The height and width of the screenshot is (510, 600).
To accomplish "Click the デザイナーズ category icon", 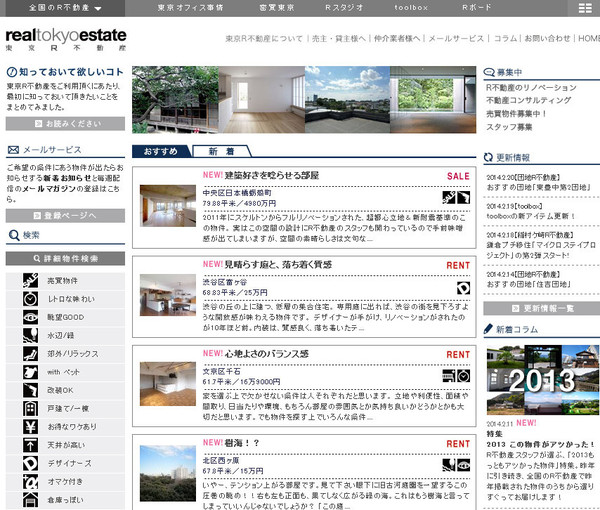I will 29,463.
